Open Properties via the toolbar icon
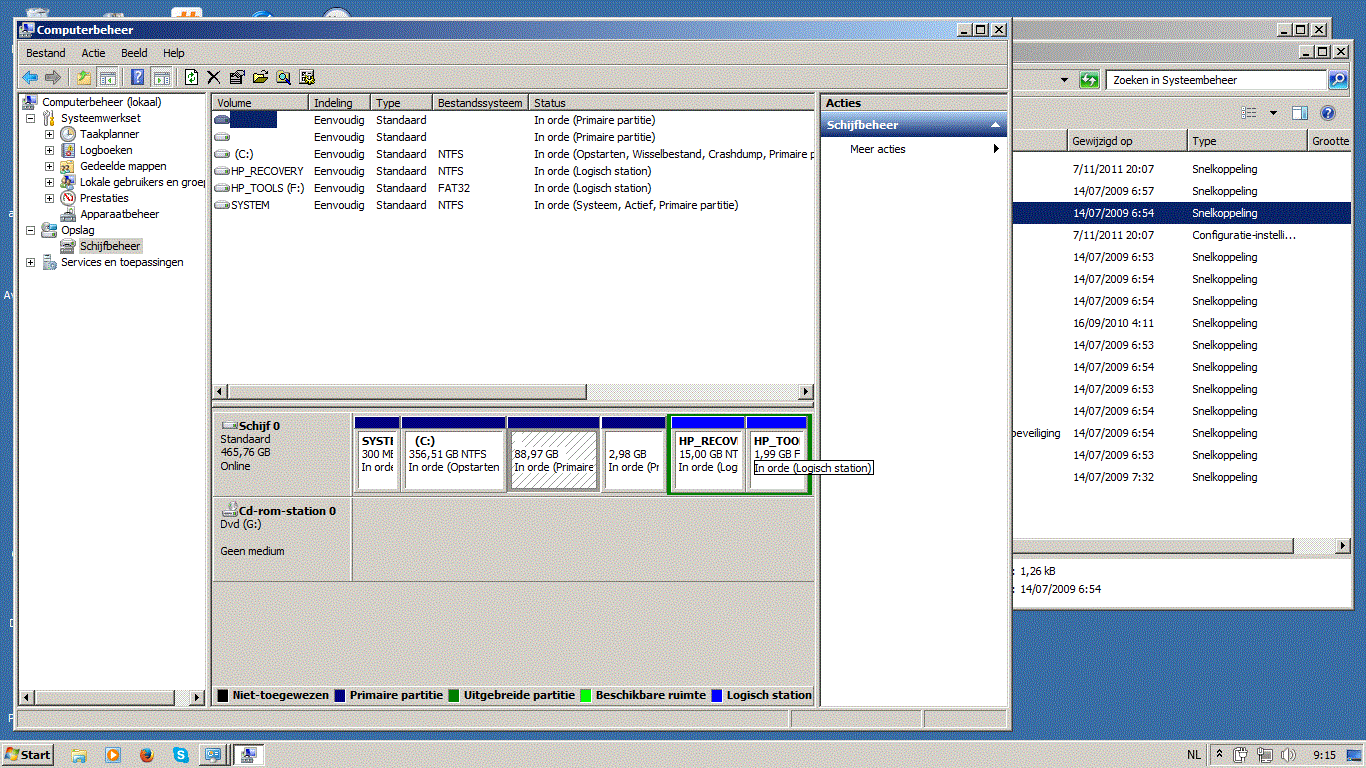Viewport: 1366px width, 768px height. pos(237,77)
